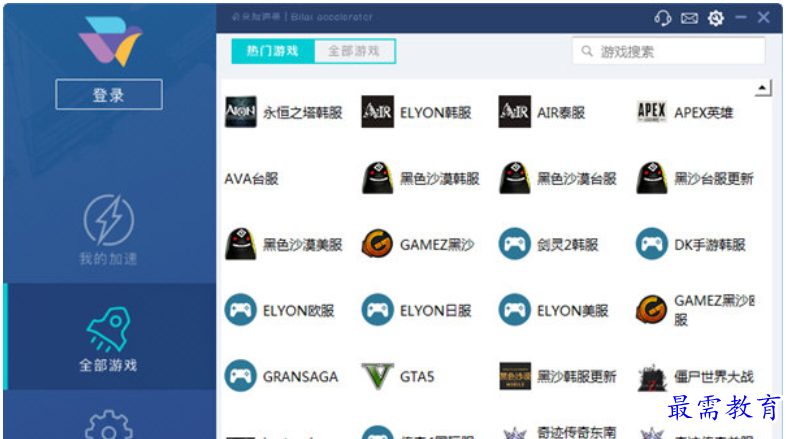The image size is (789, 439).
Task: Select GAMEZ黑沙 text label
Action: [437, 244]
